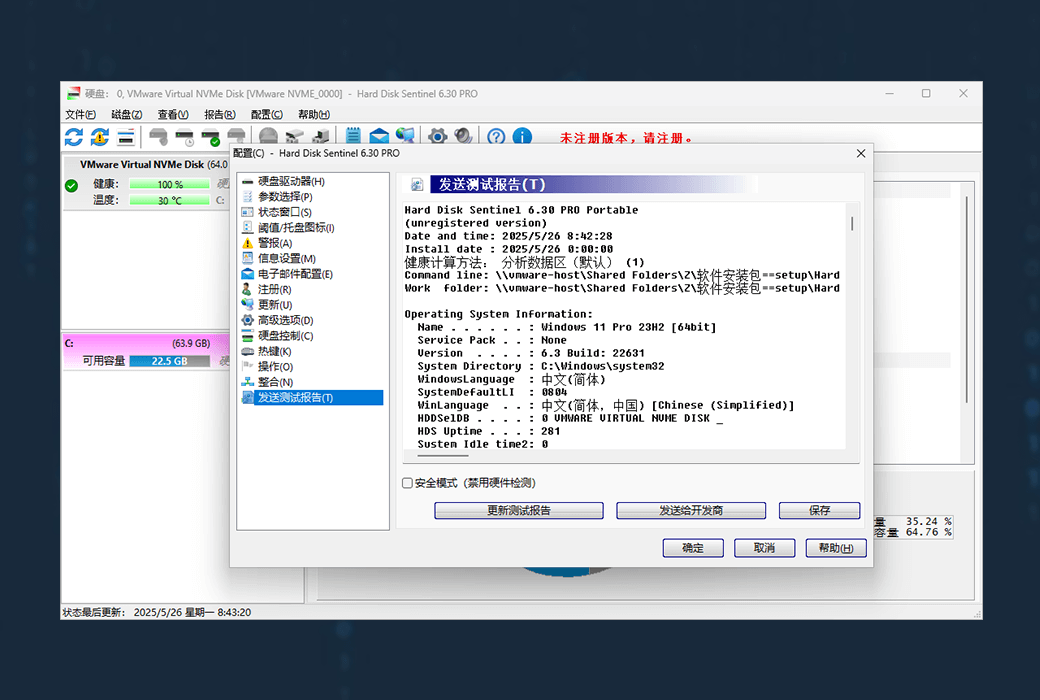Viewport: 1040px width, 700px height.
Task: Maximize the Hard Disk Sentinel main window
Action: point(926,94)
